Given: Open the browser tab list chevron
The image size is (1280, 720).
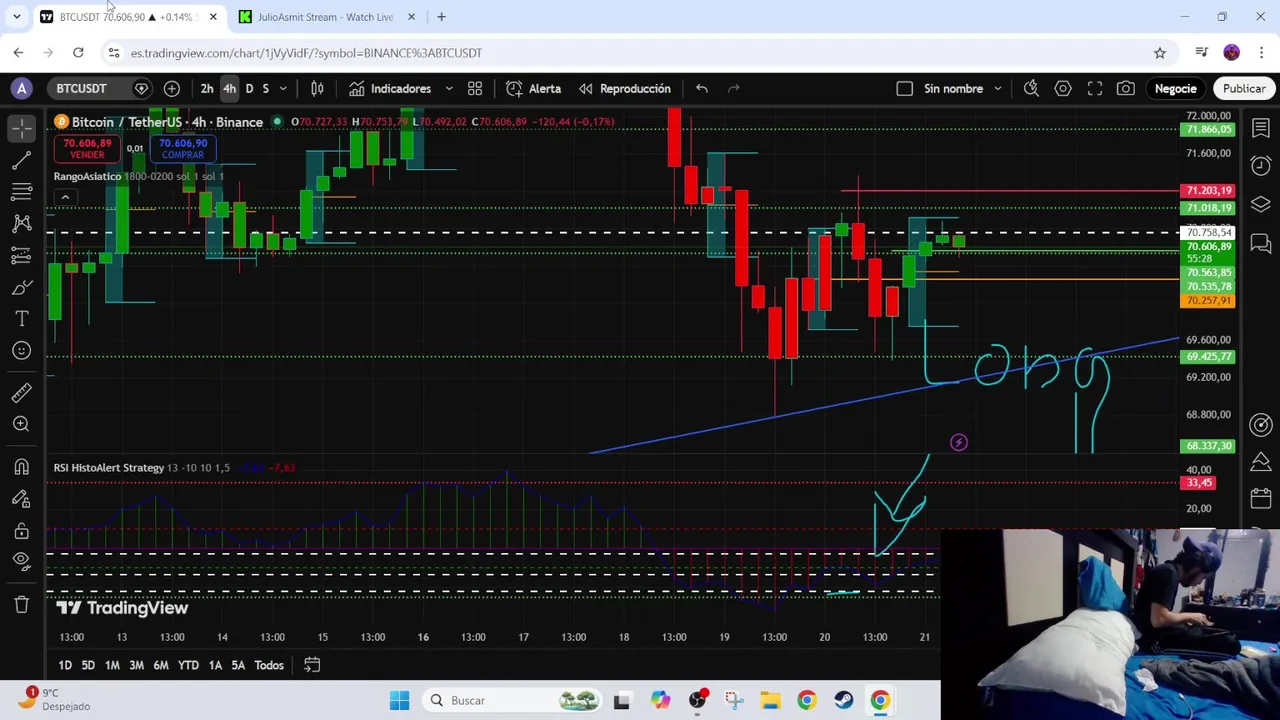Looking at the screenshot, I should pos(17,17).
